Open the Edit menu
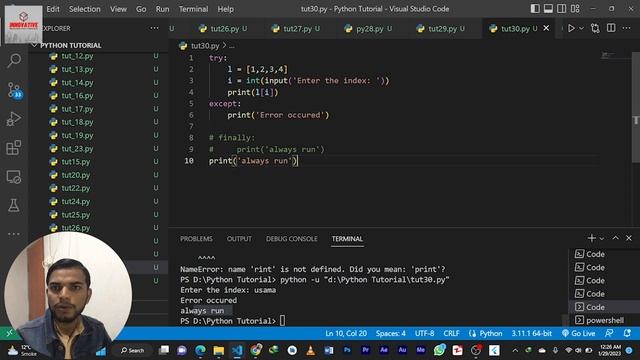This screenshot has height=360, width=640. click(x=53, y=9)
